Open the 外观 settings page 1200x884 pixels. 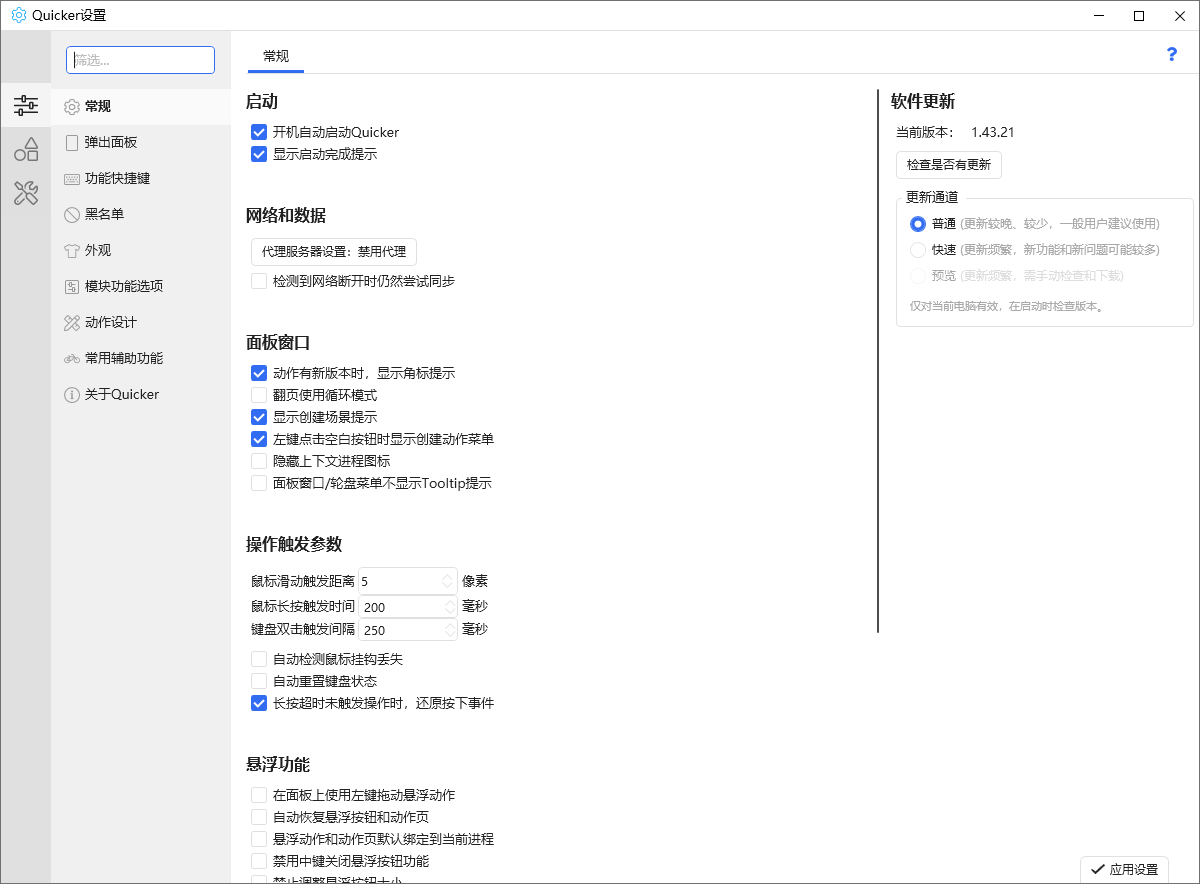141,251
